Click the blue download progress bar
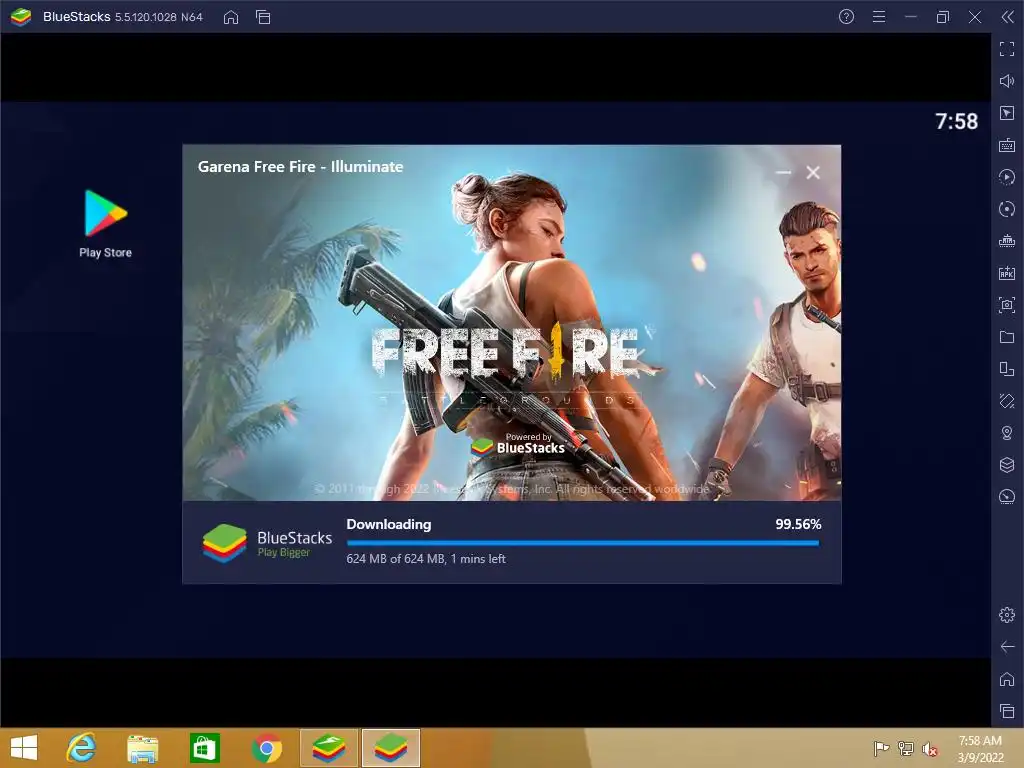 point(583,543)
